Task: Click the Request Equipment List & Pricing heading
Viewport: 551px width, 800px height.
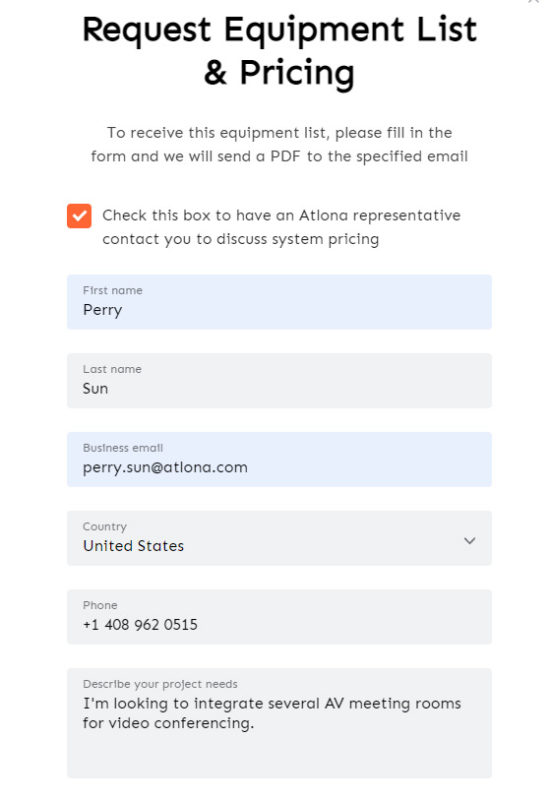Action: [x=280, y=51]
